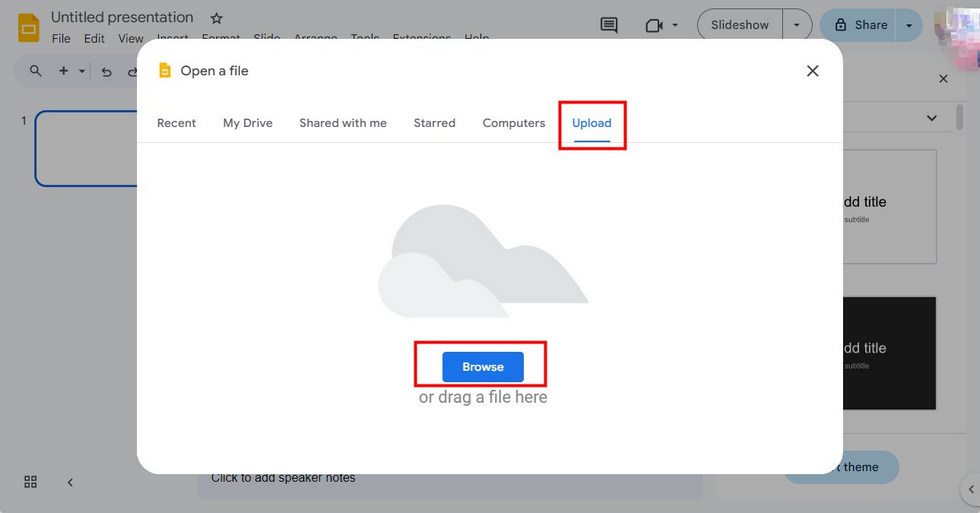Click the themes panel scrollbar
Image resolution: width=980 pixels, height=513 pixels.
click(x=959, y=117)
